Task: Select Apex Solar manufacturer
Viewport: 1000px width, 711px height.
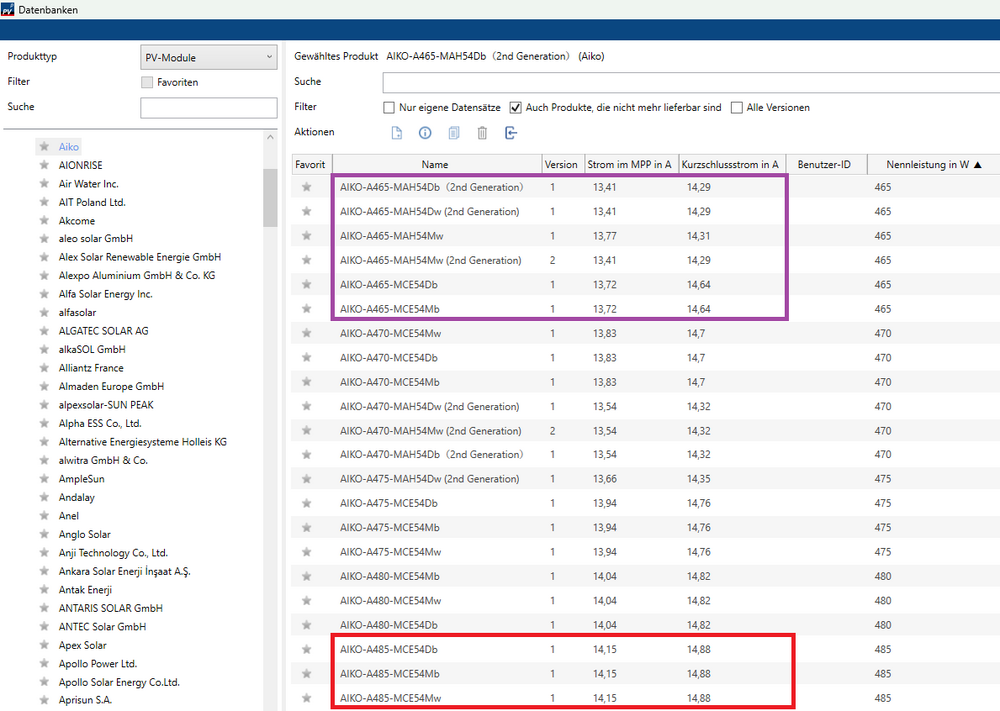Action: click(82, 645)
